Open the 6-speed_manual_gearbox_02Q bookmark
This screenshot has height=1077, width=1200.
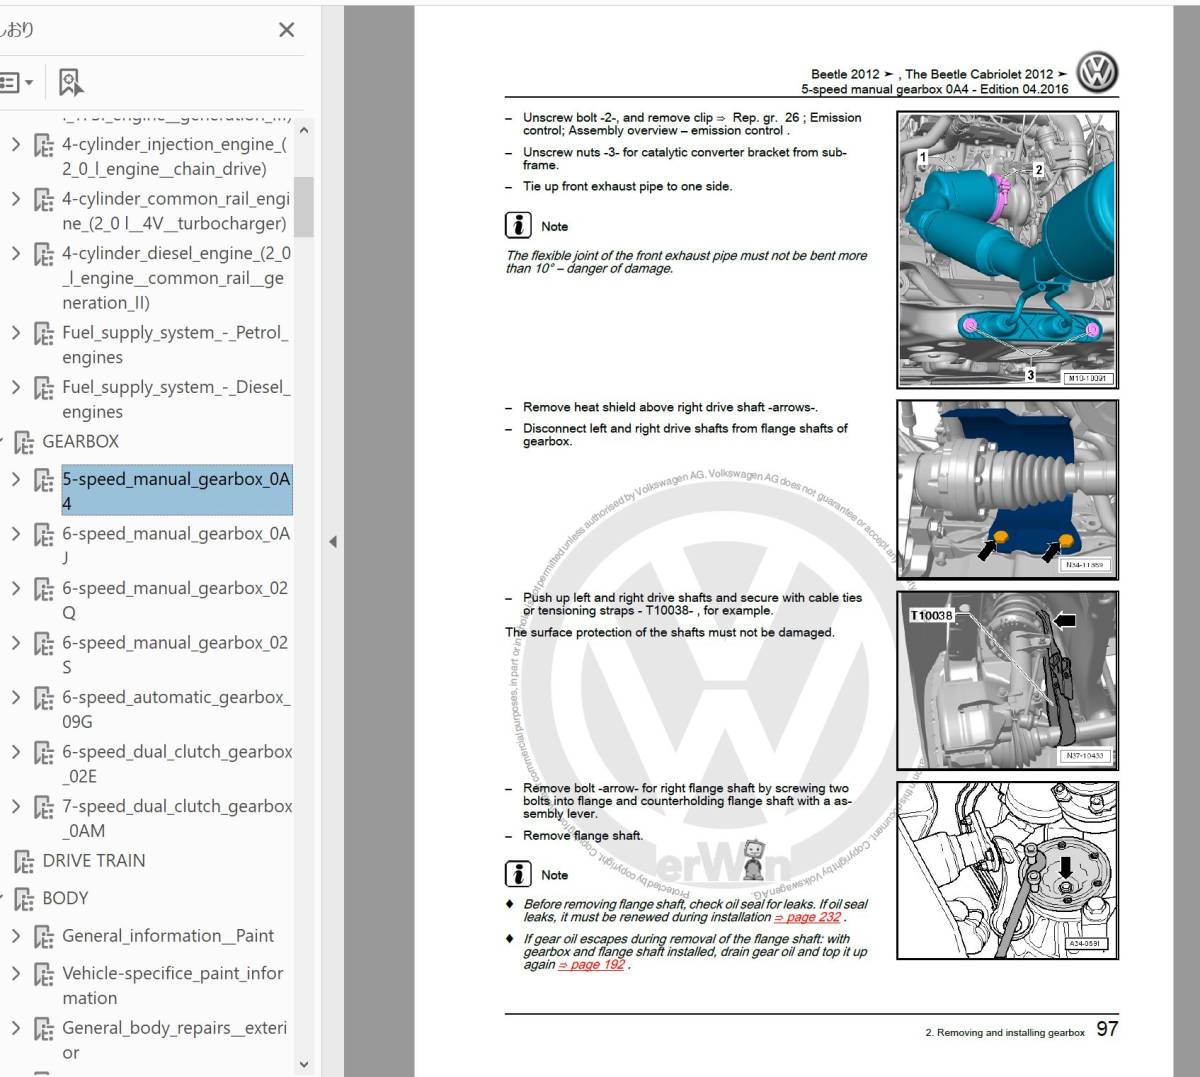(x=175, y=600)
